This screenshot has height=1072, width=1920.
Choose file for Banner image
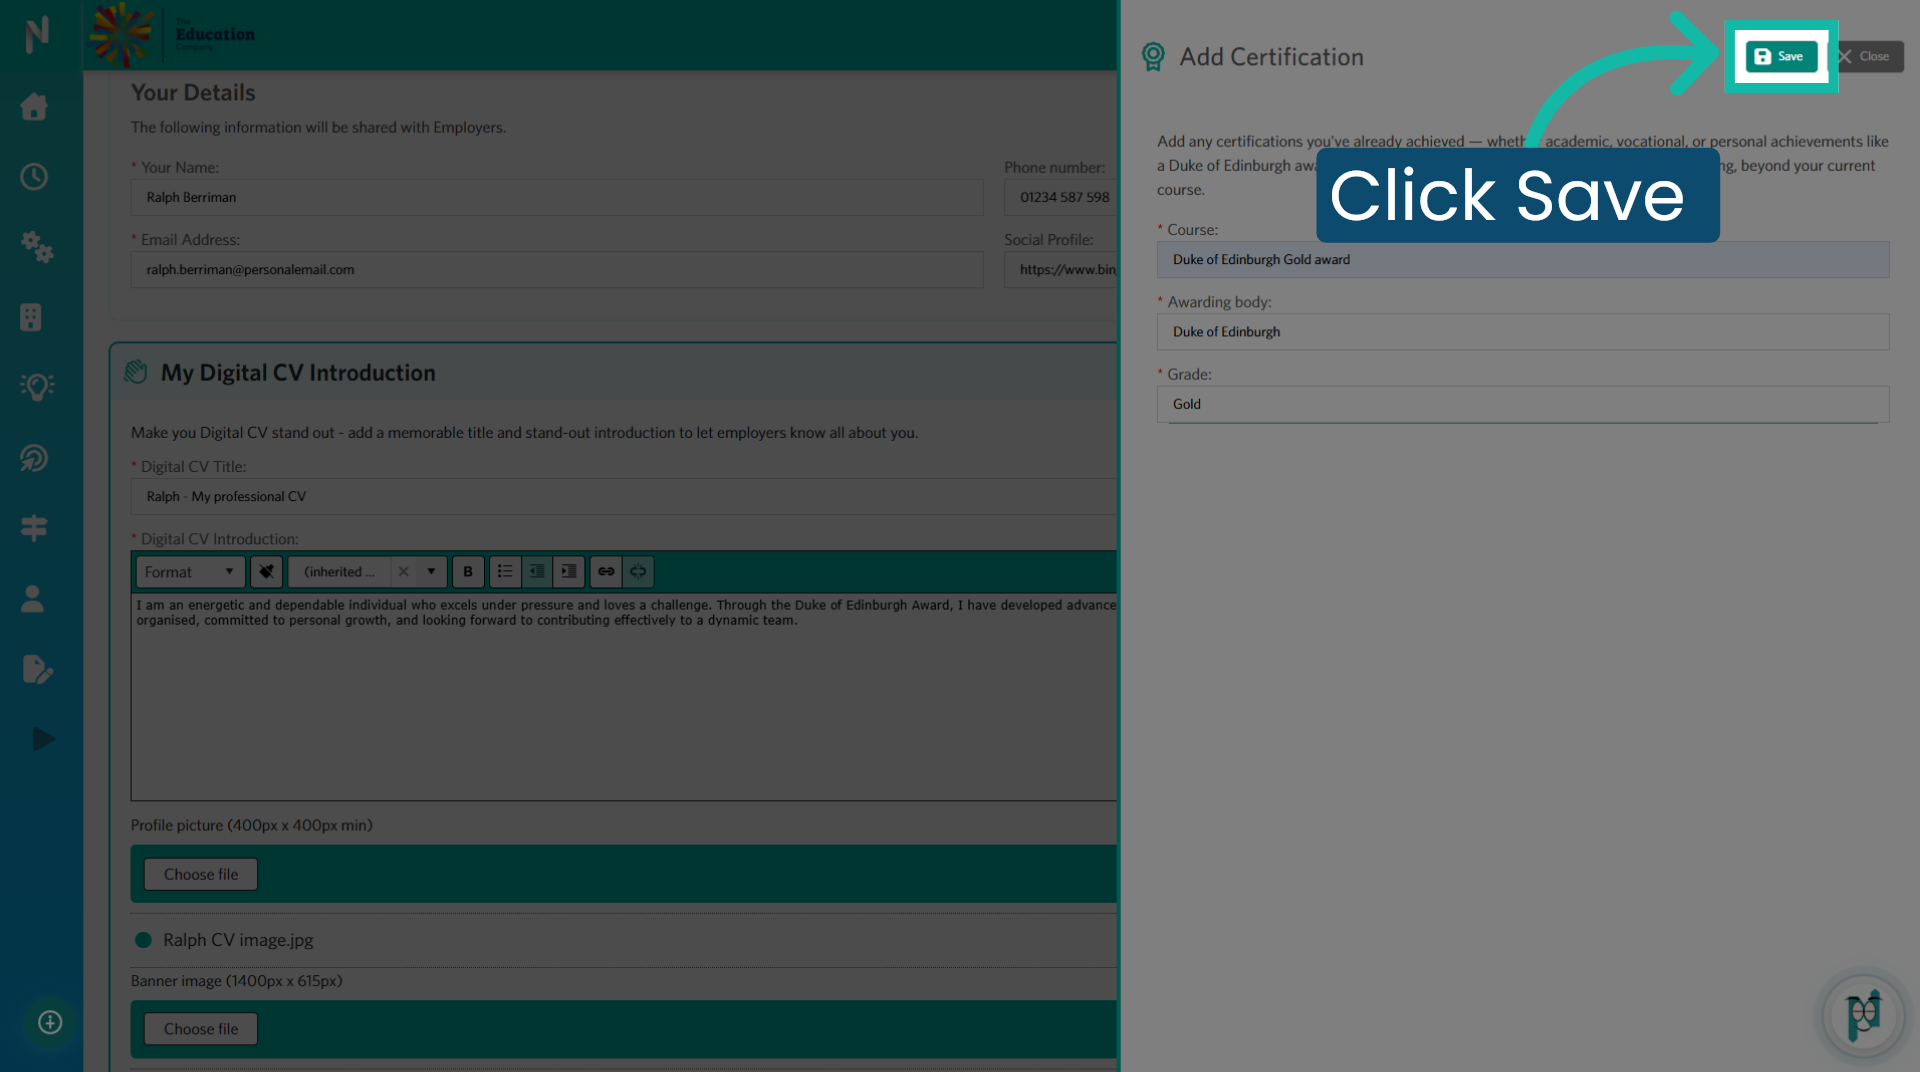coord(201,1029)
